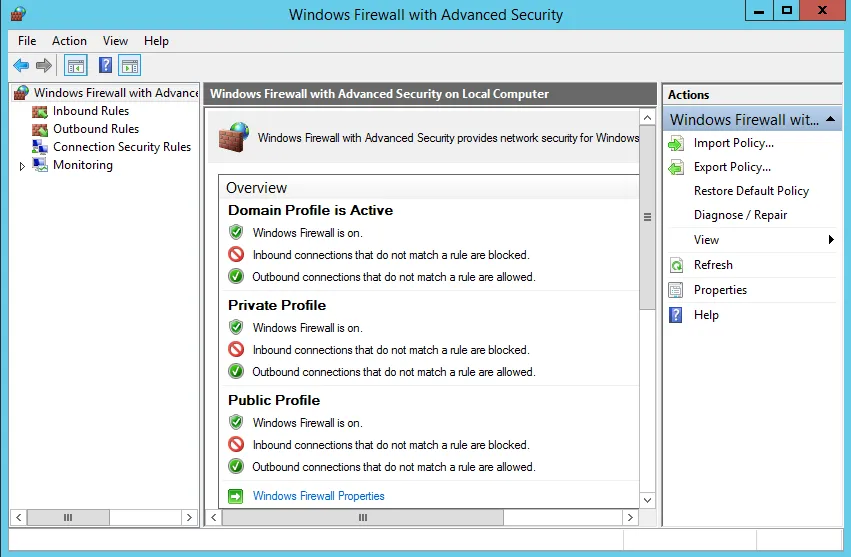Click the Back arrow toolbar icon
This screenshot has width=851, height=557.
click(x=21, y=66)
